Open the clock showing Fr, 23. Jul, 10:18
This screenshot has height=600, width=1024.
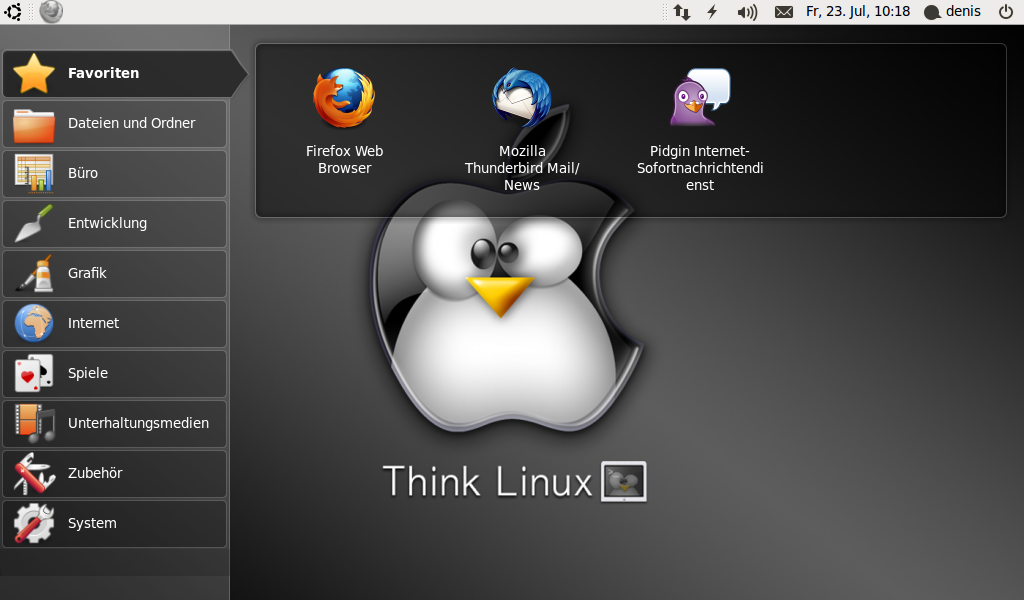(857, 12)
